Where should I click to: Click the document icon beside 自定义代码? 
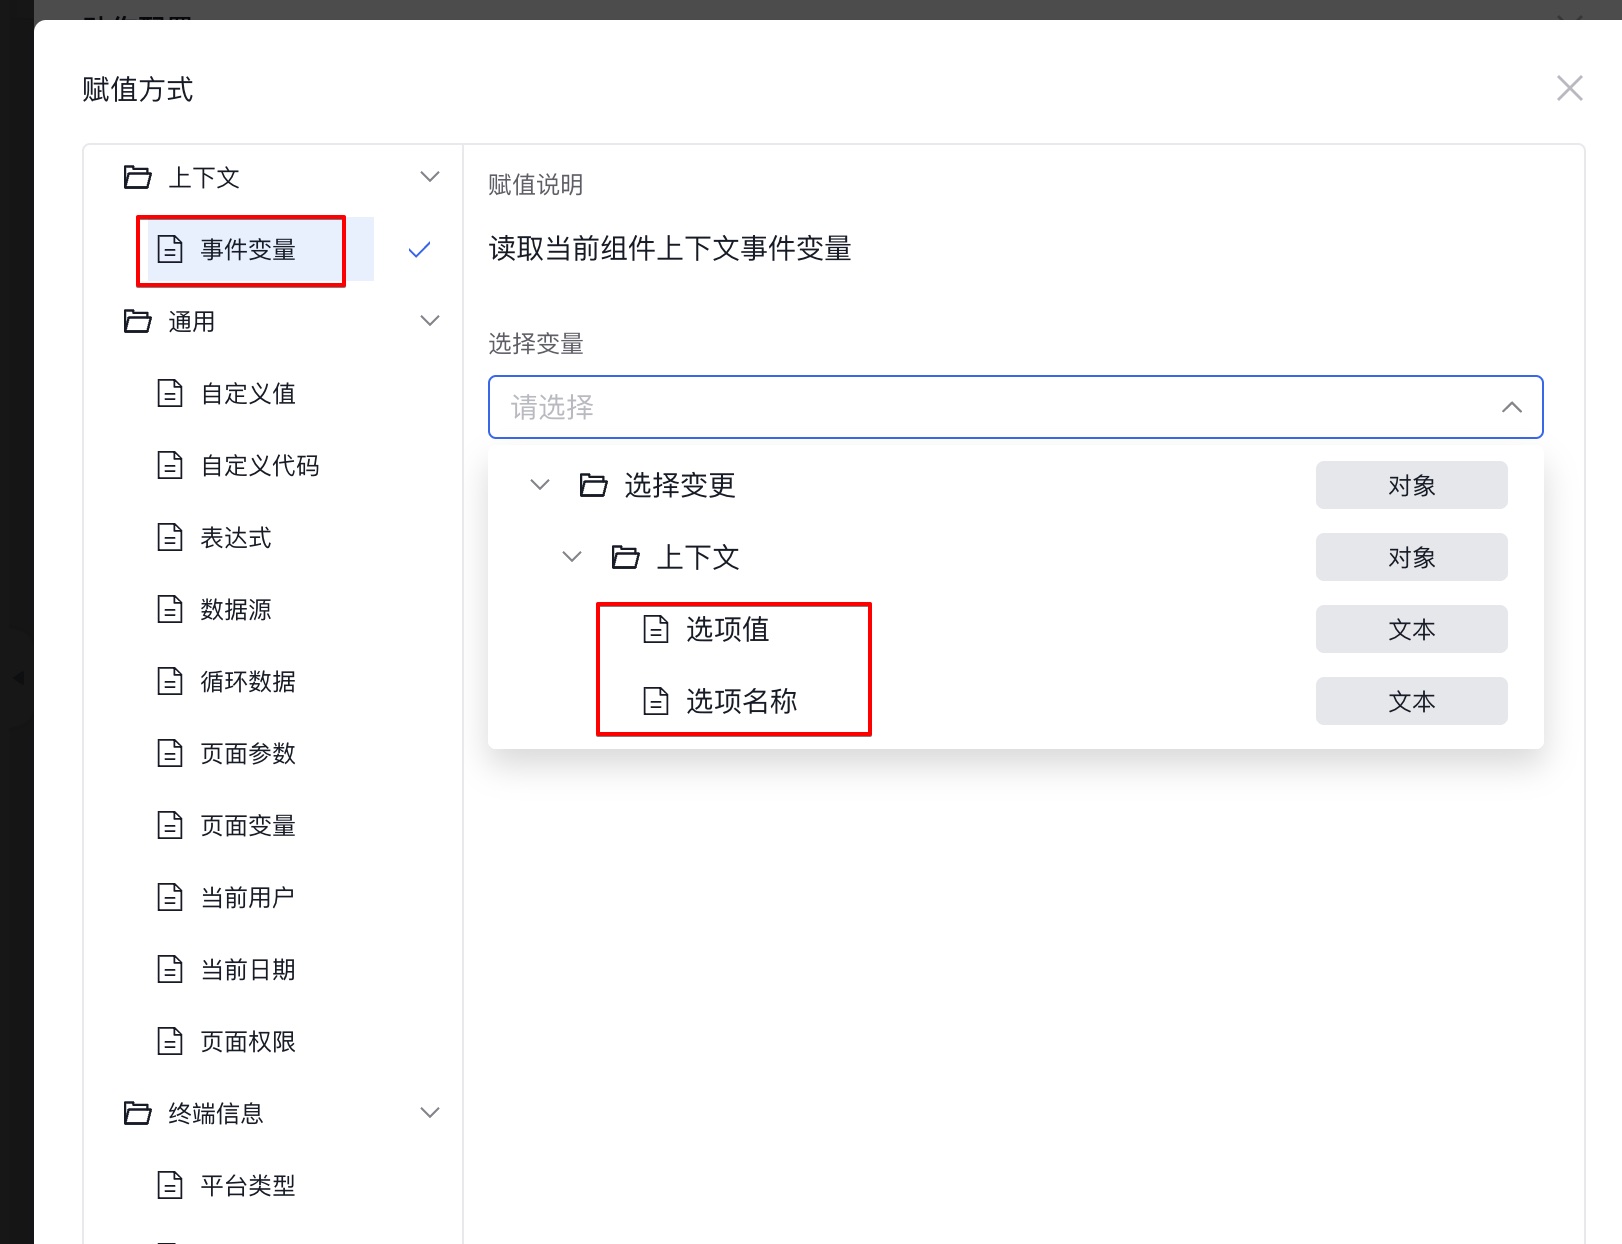tap(170, 465)
